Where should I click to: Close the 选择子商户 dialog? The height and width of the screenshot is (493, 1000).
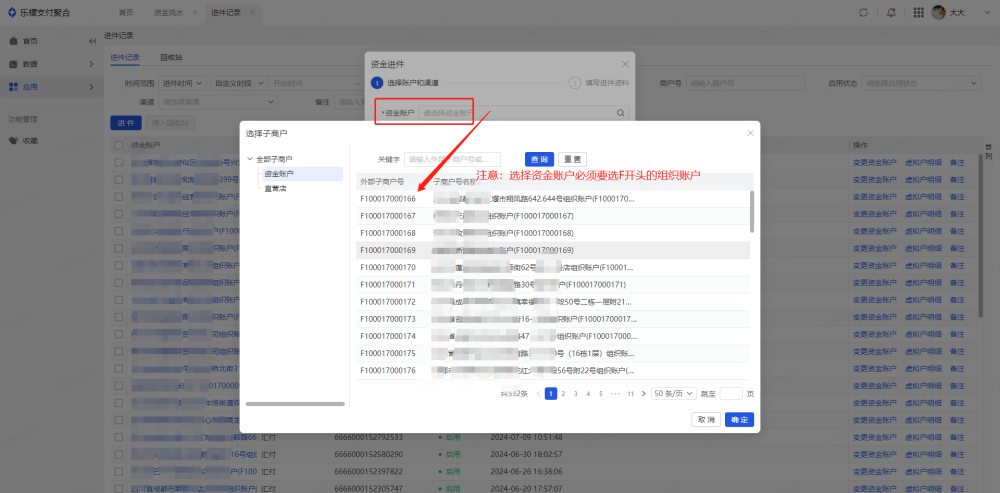coord(750,132)
